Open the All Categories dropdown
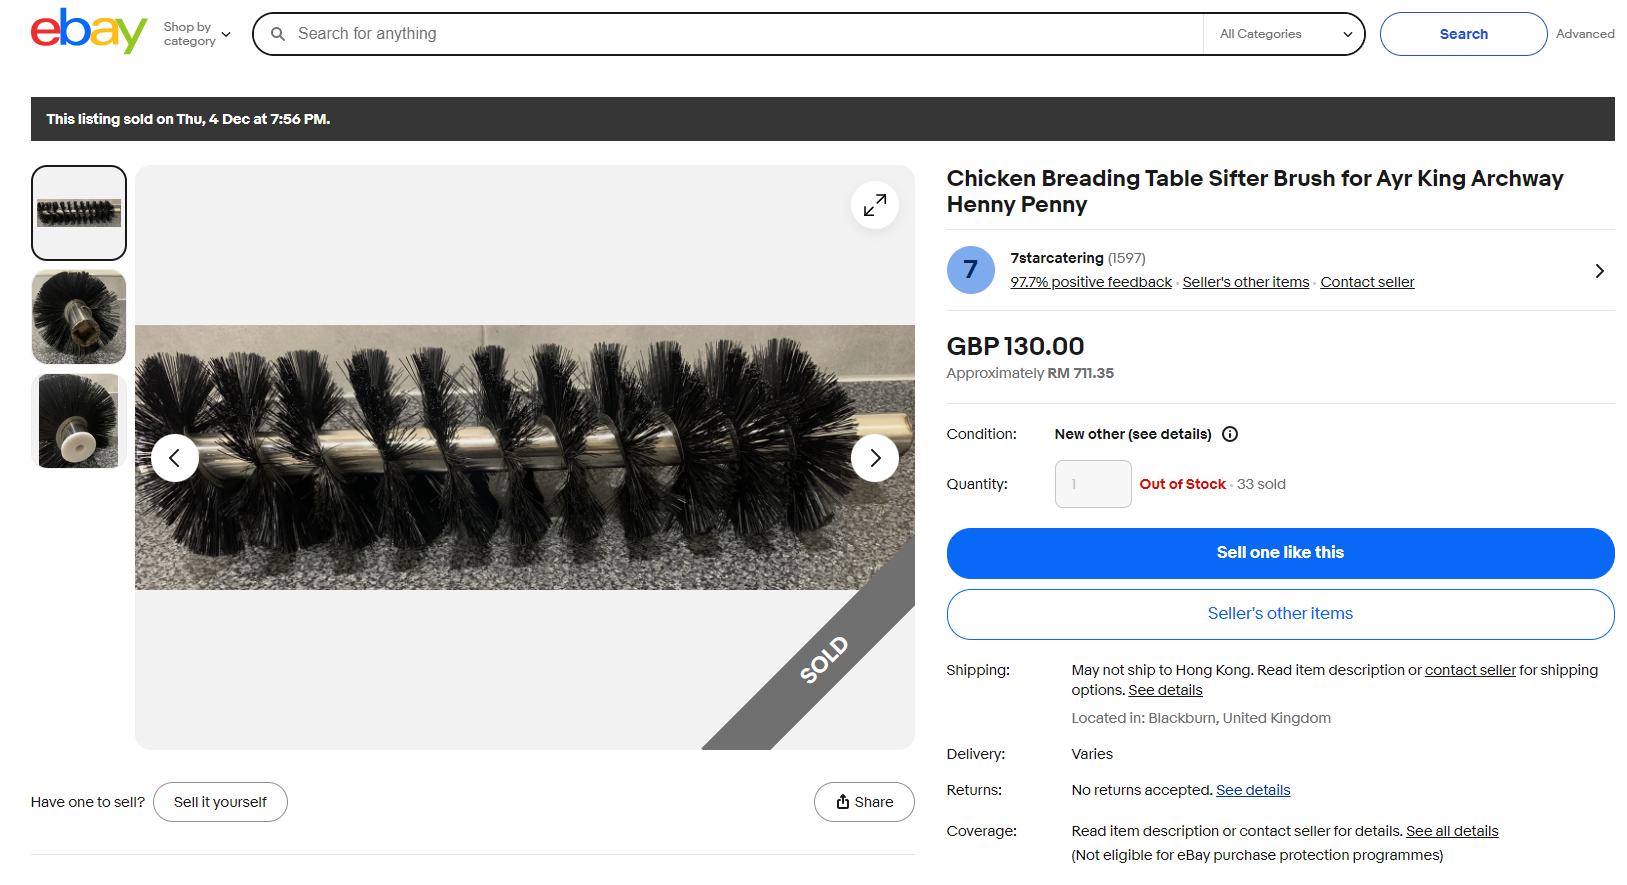The image size is (1627, 885). 1284,34
